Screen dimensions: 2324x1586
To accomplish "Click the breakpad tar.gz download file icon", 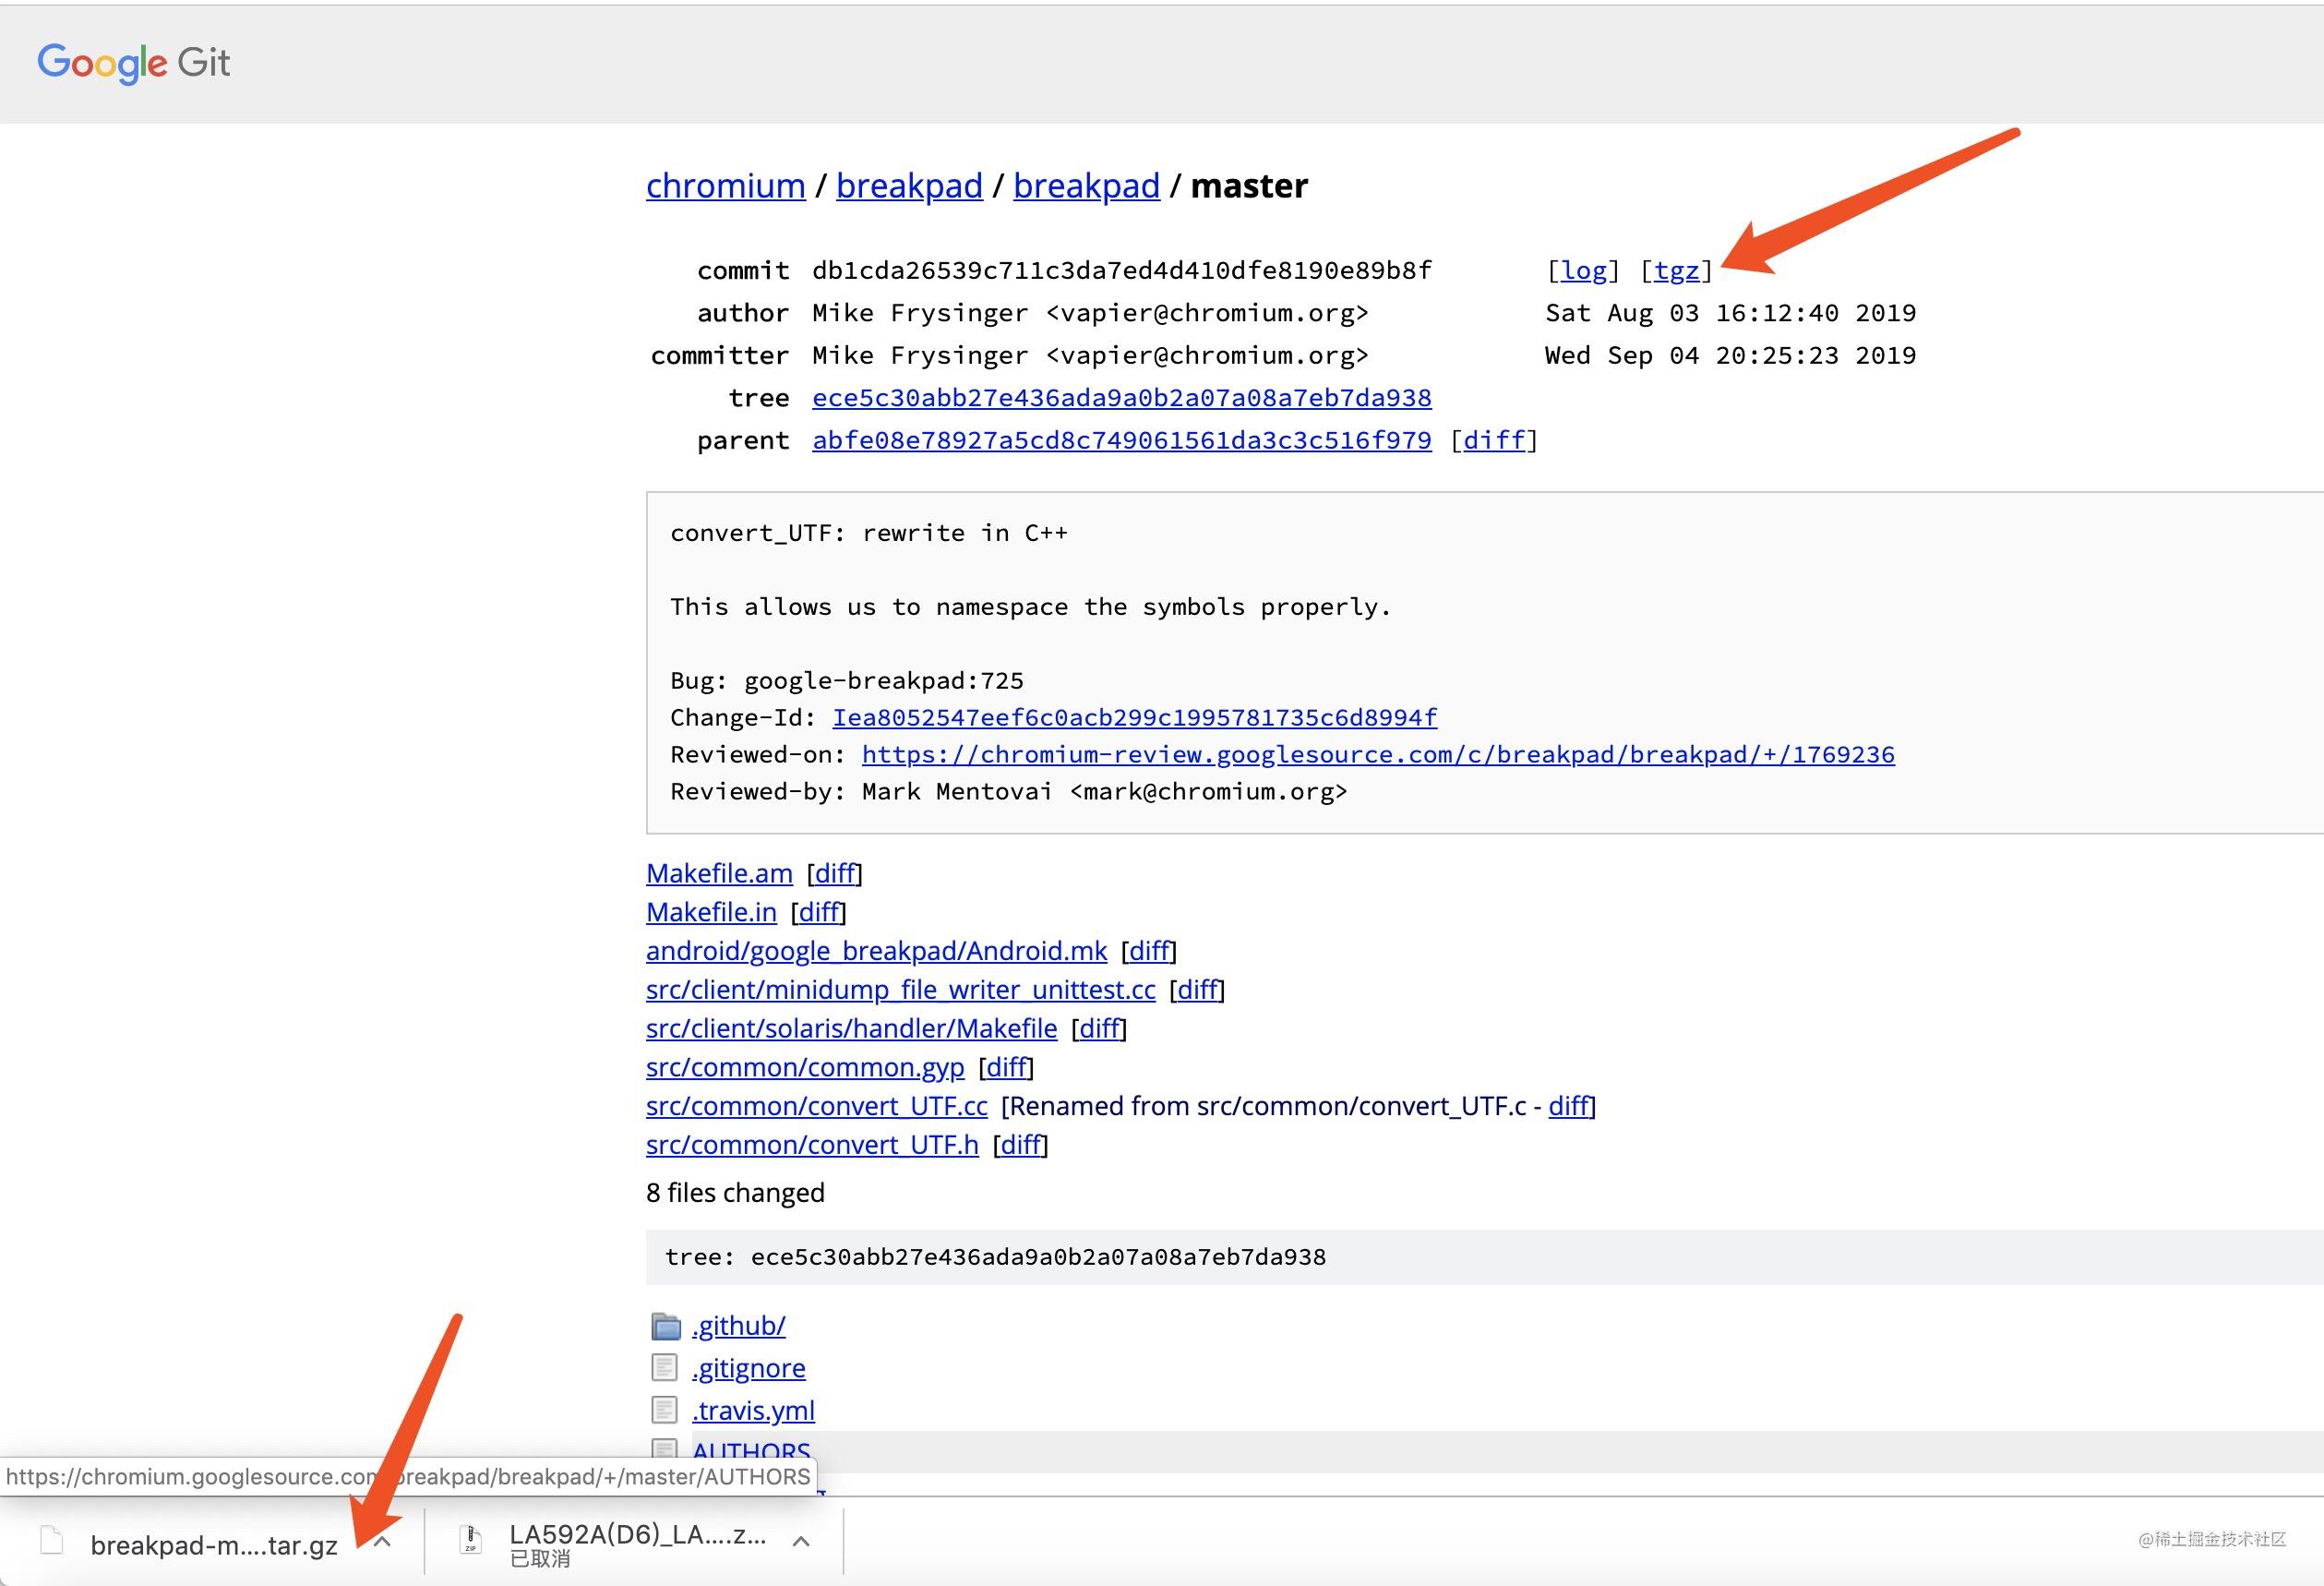I will coord(52,1541).
